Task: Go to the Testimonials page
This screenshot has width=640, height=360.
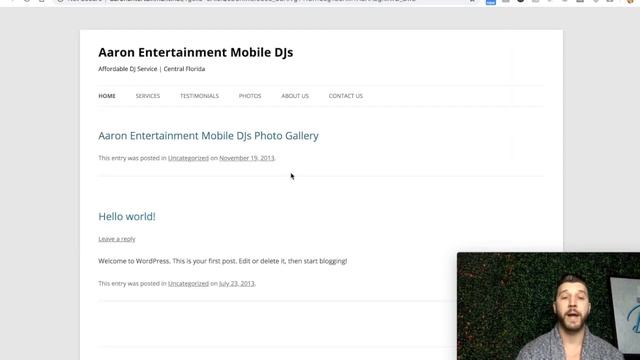Action: (x=200, y=96)
